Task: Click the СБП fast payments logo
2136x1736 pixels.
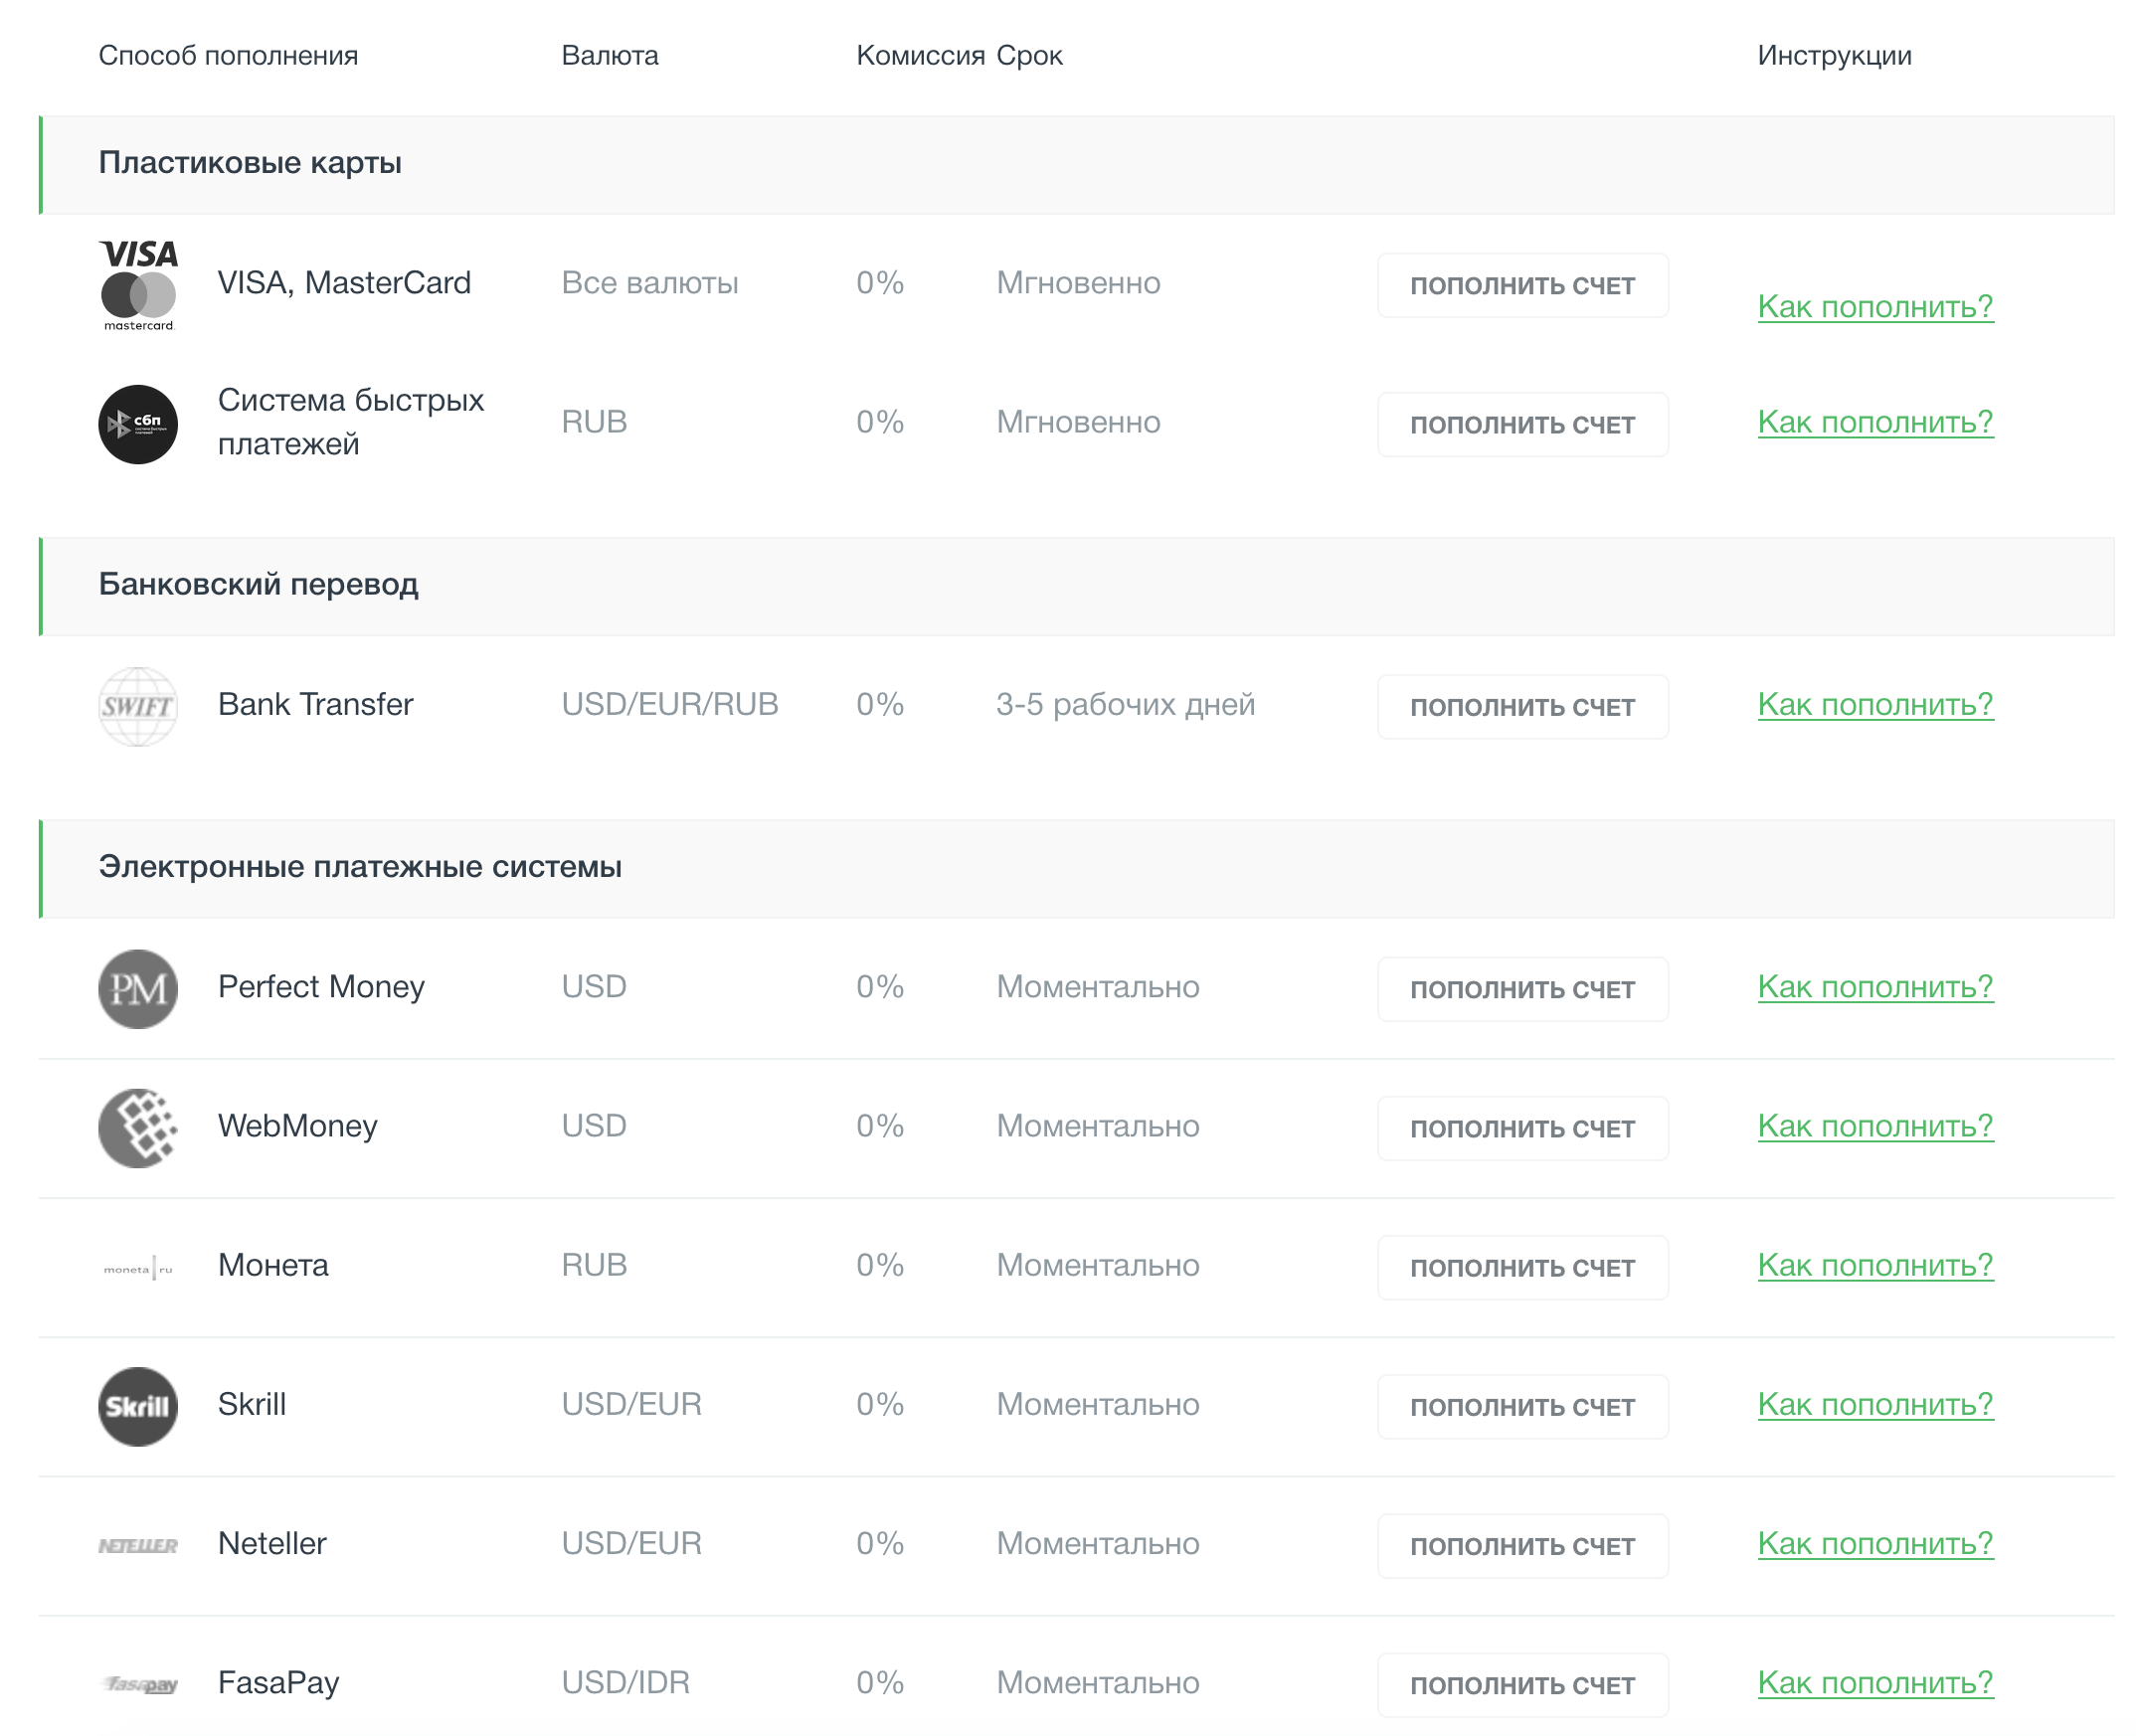Action: tap(138, 424)
